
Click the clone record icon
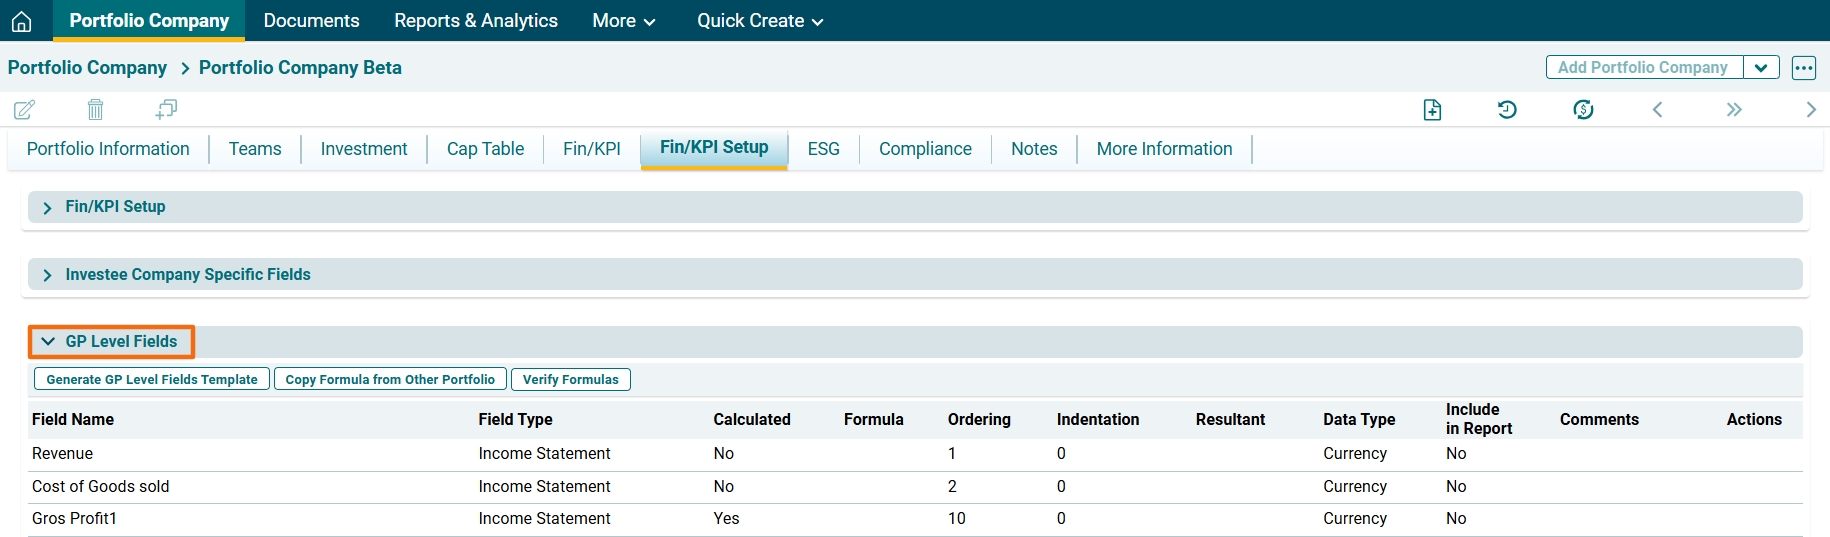[x=166, y=109]
